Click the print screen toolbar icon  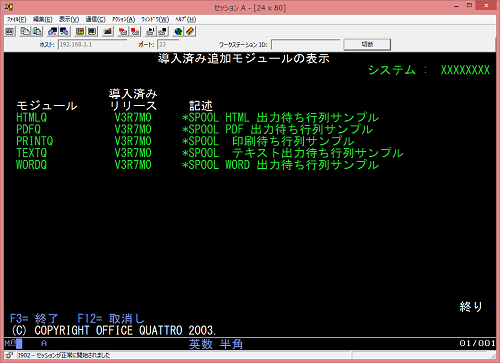point(10,31)
